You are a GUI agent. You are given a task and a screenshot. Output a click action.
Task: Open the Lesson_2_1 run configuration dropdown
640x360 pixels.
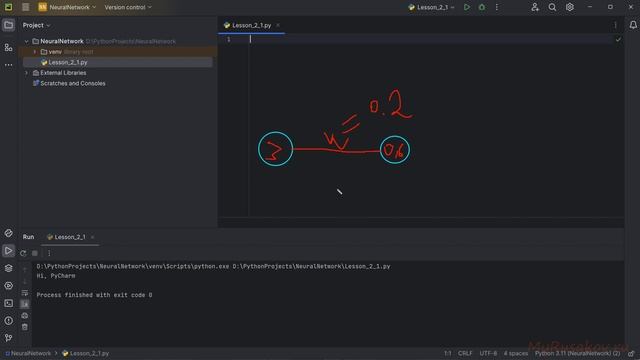pos(431,7)
